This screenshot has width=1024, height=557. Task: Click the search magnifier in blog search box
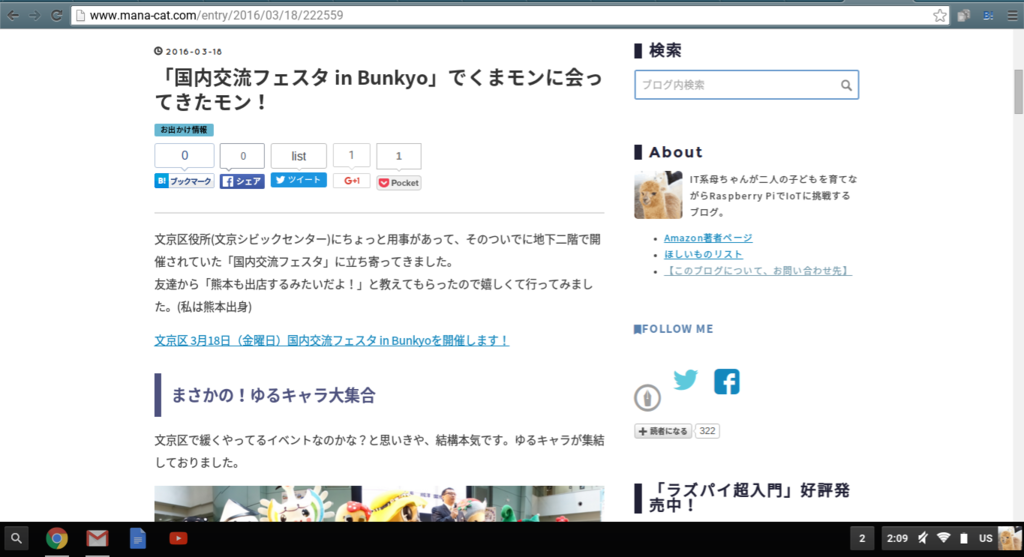[846, 85]
